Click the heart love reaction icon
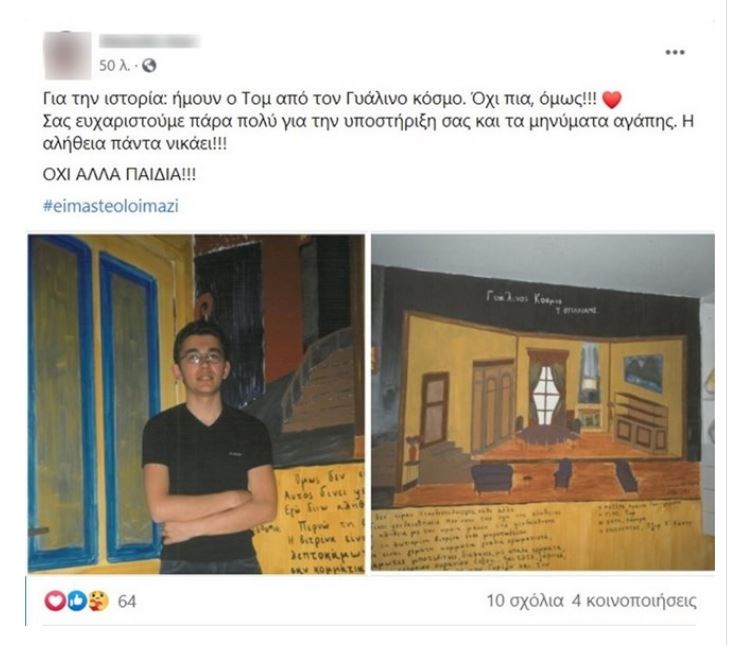 (x=54, y=601)
